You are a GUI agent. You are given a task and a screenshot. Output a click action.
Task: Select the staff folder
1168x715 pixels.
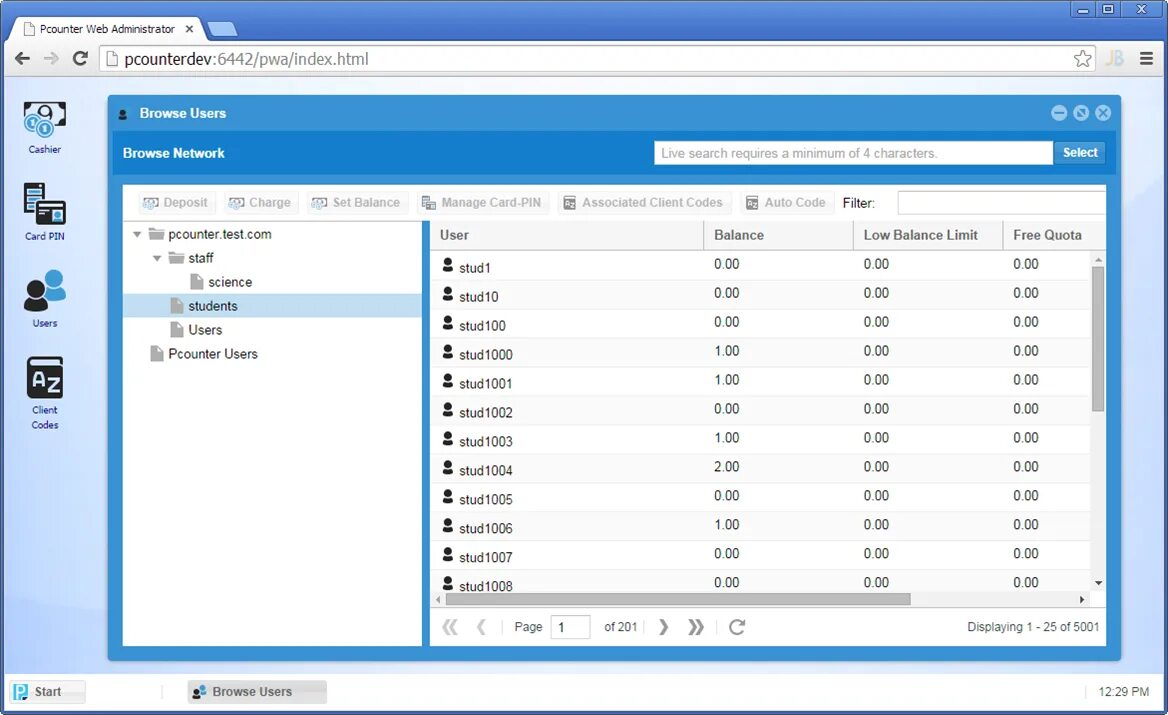tap(200, 258)
